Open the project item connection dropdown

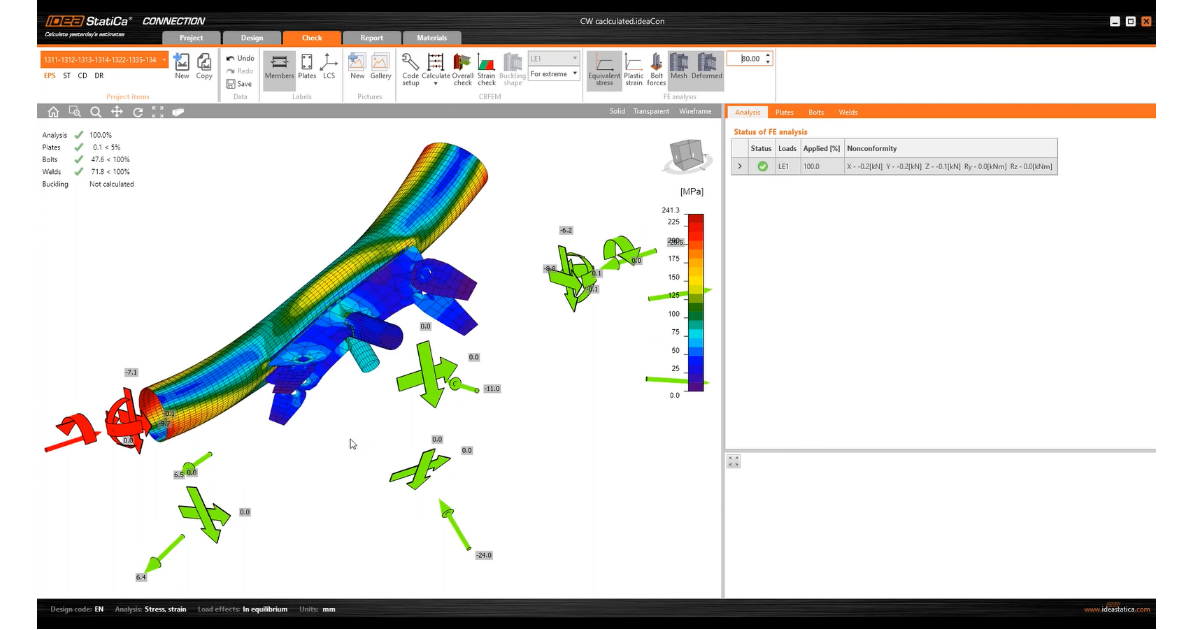163,60
